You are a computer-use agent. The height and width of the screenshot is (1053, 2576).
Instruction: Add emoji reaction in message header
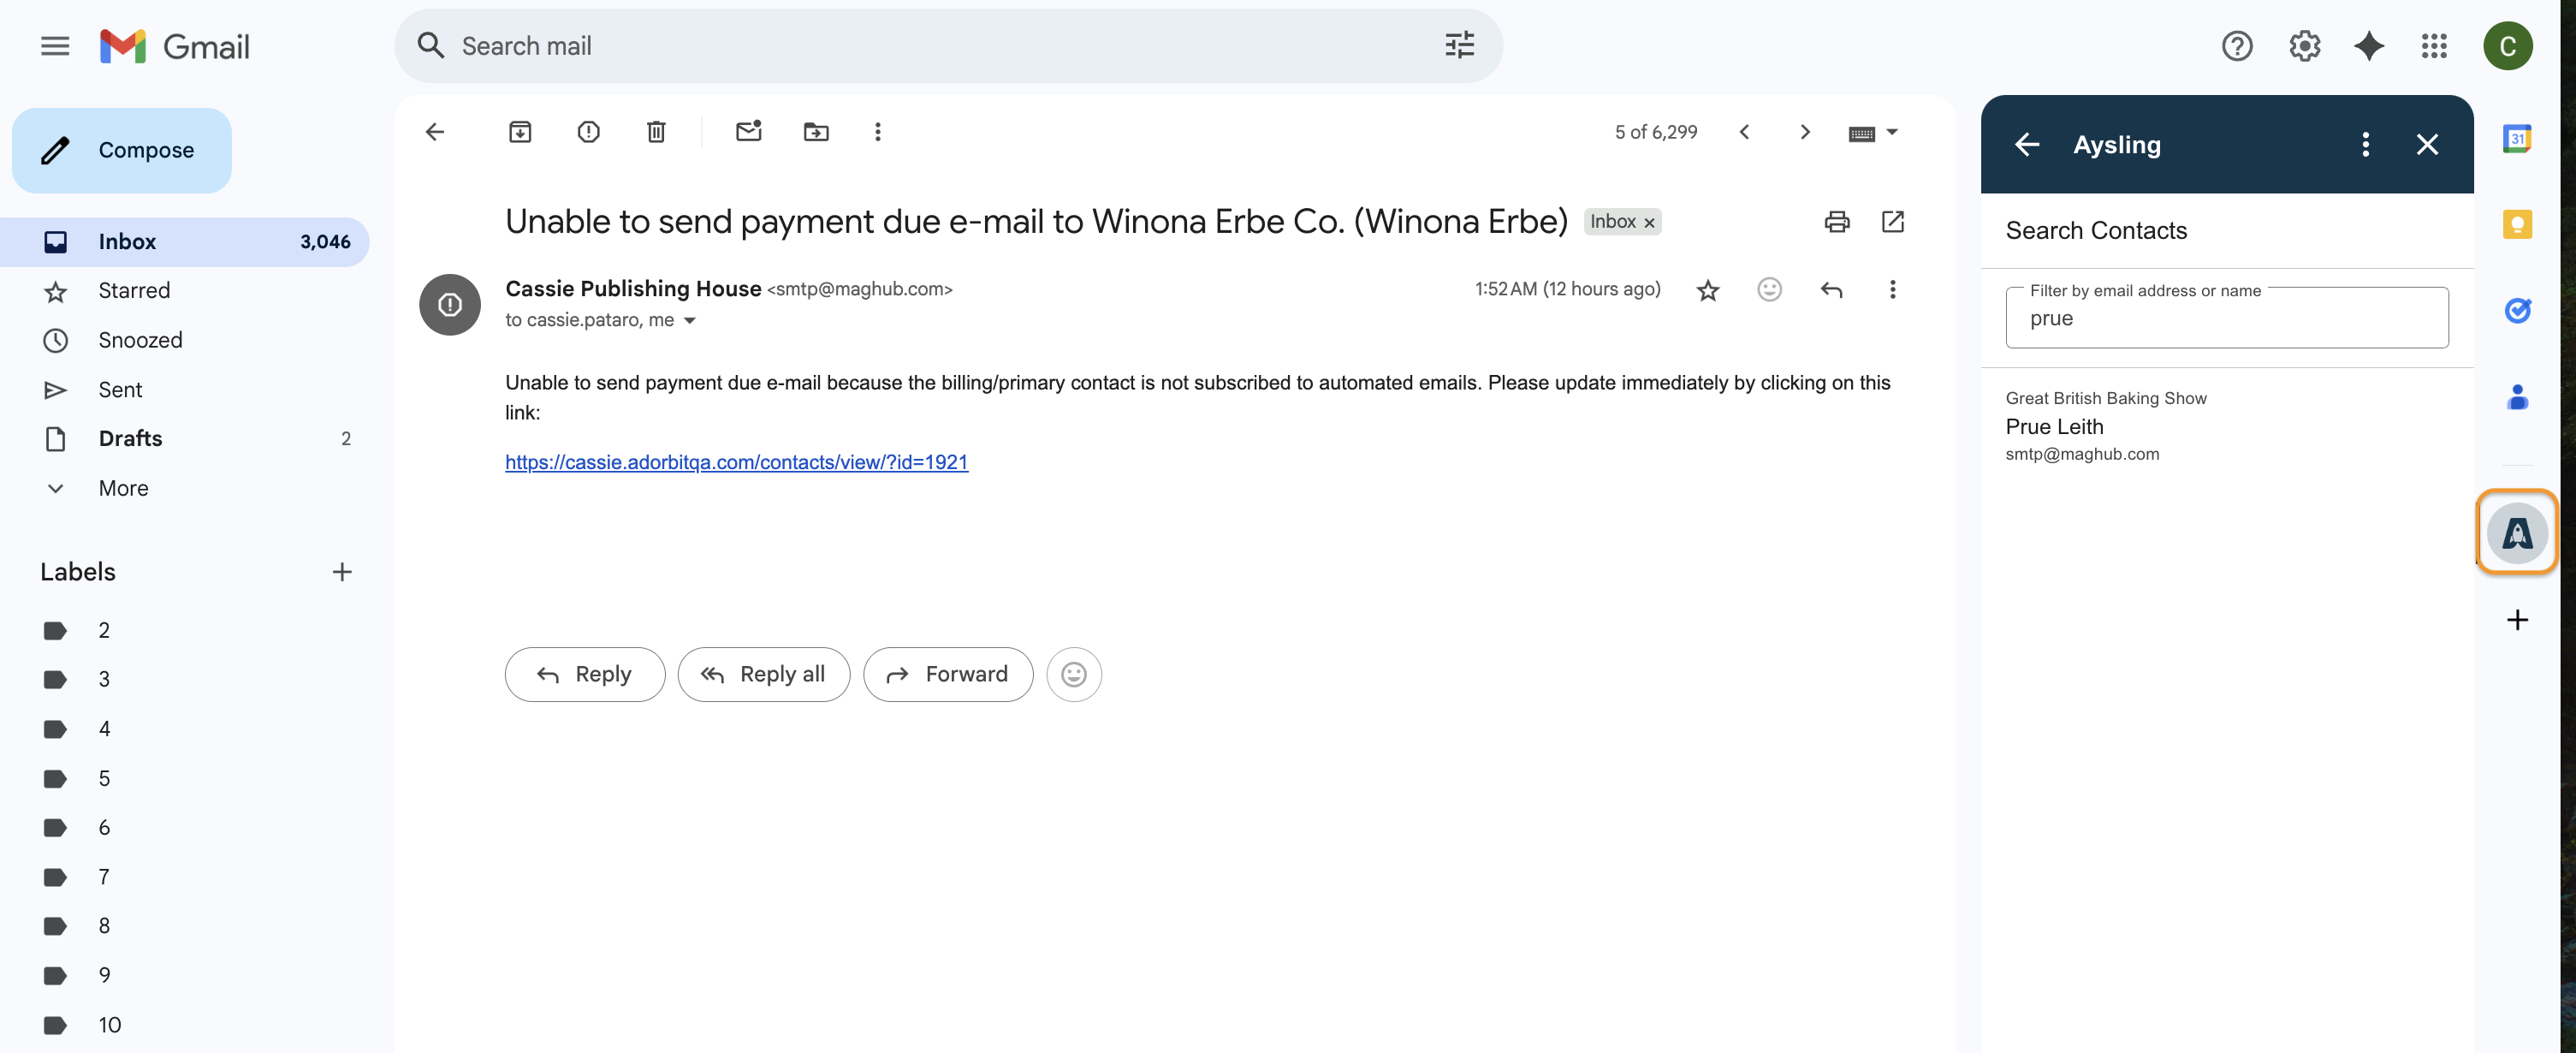(1769, 290)
